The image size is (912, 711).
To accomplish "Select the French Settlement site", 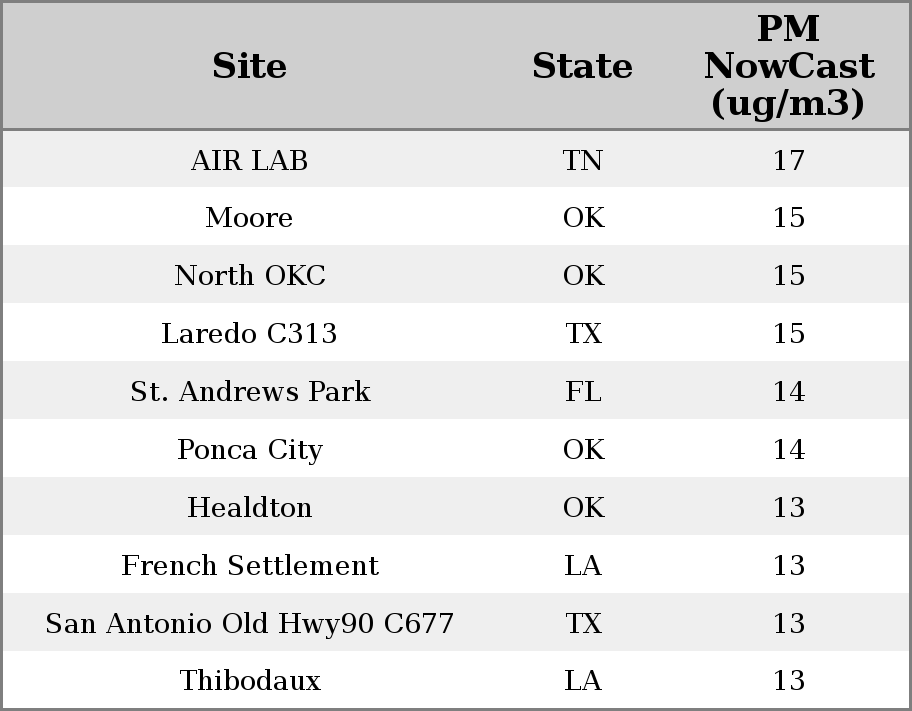I will coord(249,565).
